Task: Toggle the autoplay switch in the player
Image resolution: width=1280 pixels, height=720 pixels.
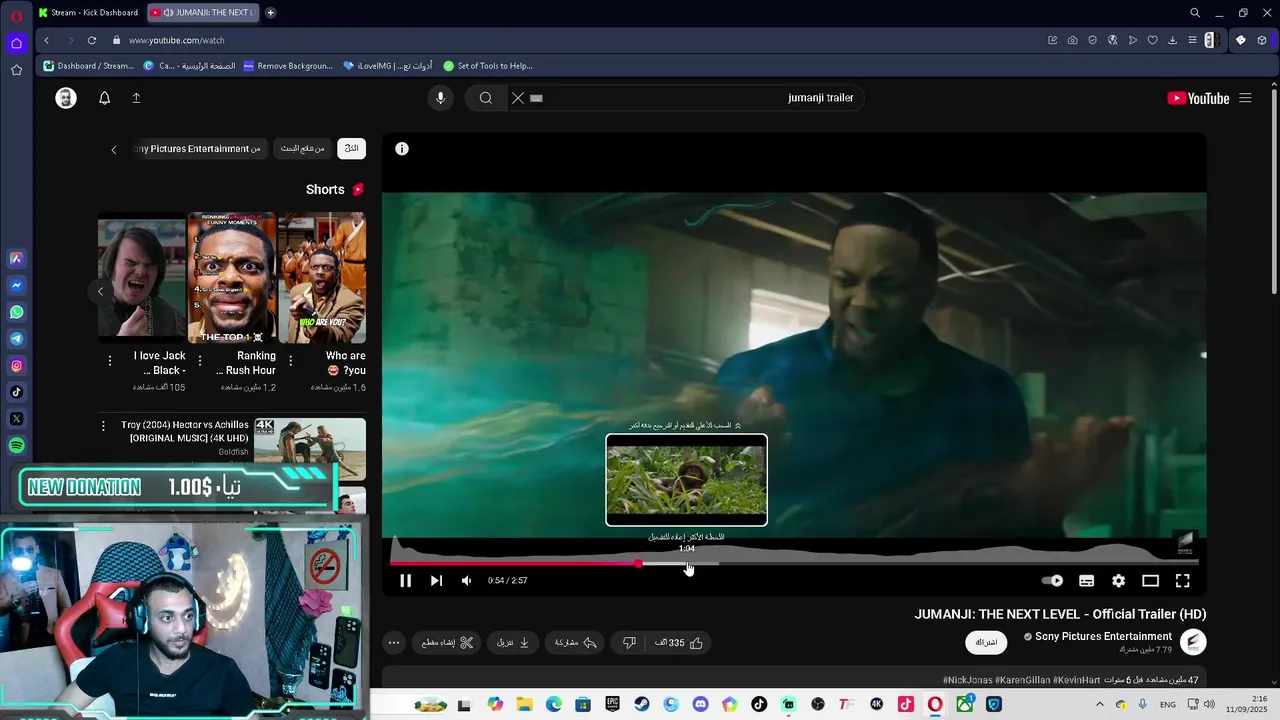Action: (x=1052, y=581)
